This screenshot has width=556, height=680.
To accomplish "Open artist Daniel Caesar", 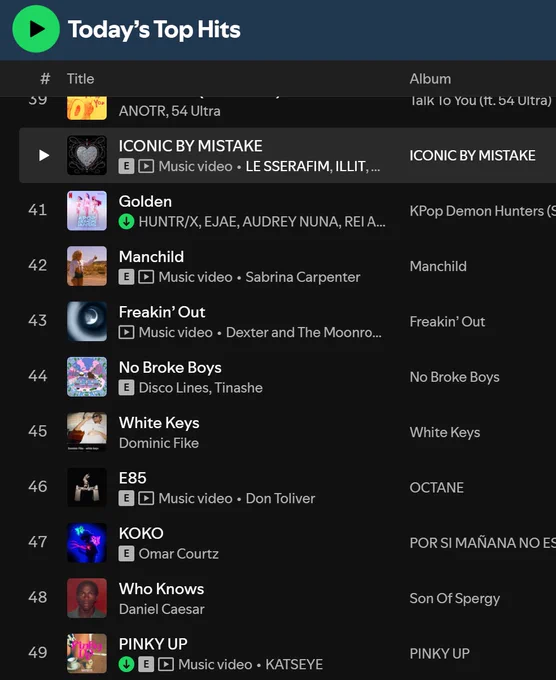I will (x=162, y=609).
